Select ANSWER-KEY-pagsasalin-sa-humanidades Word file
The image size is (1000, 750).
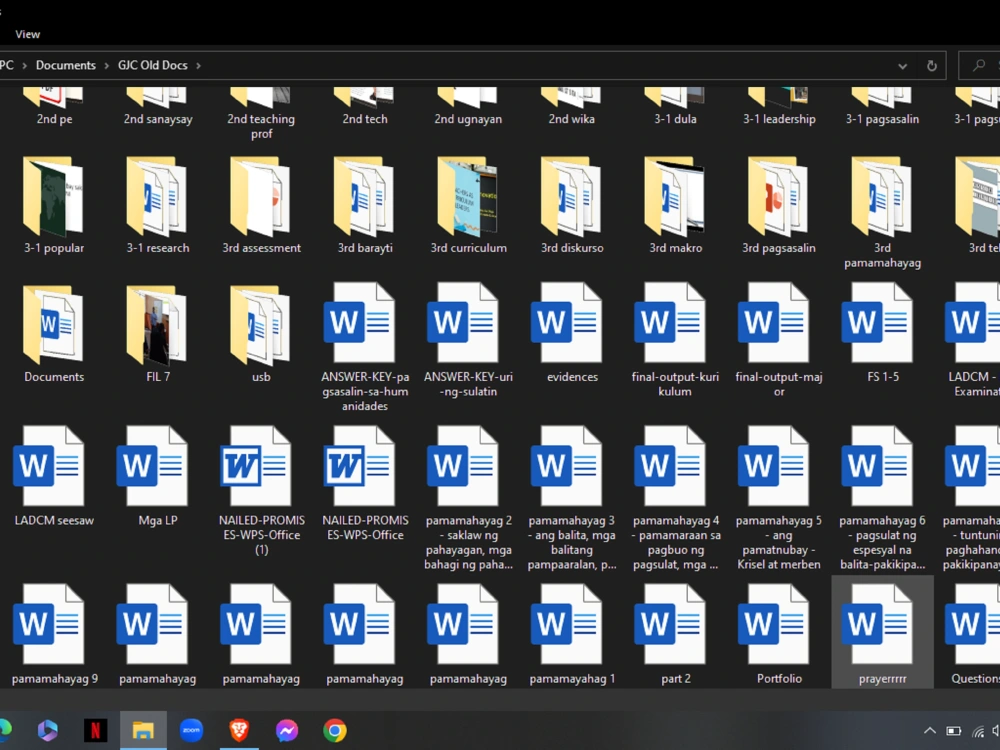[365, 348]
